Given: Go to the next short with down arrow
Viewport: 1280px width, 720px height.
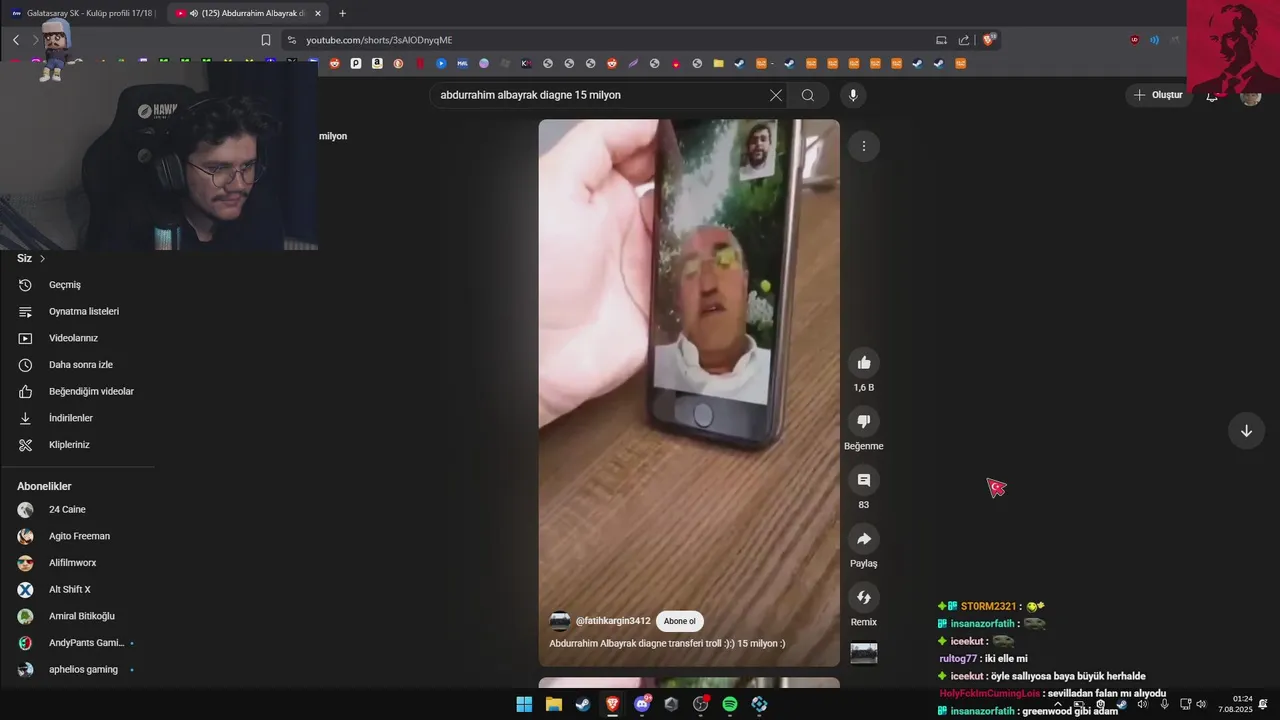Looking at the screenshot, I should pyautogui.click(x=1246, y=431).
